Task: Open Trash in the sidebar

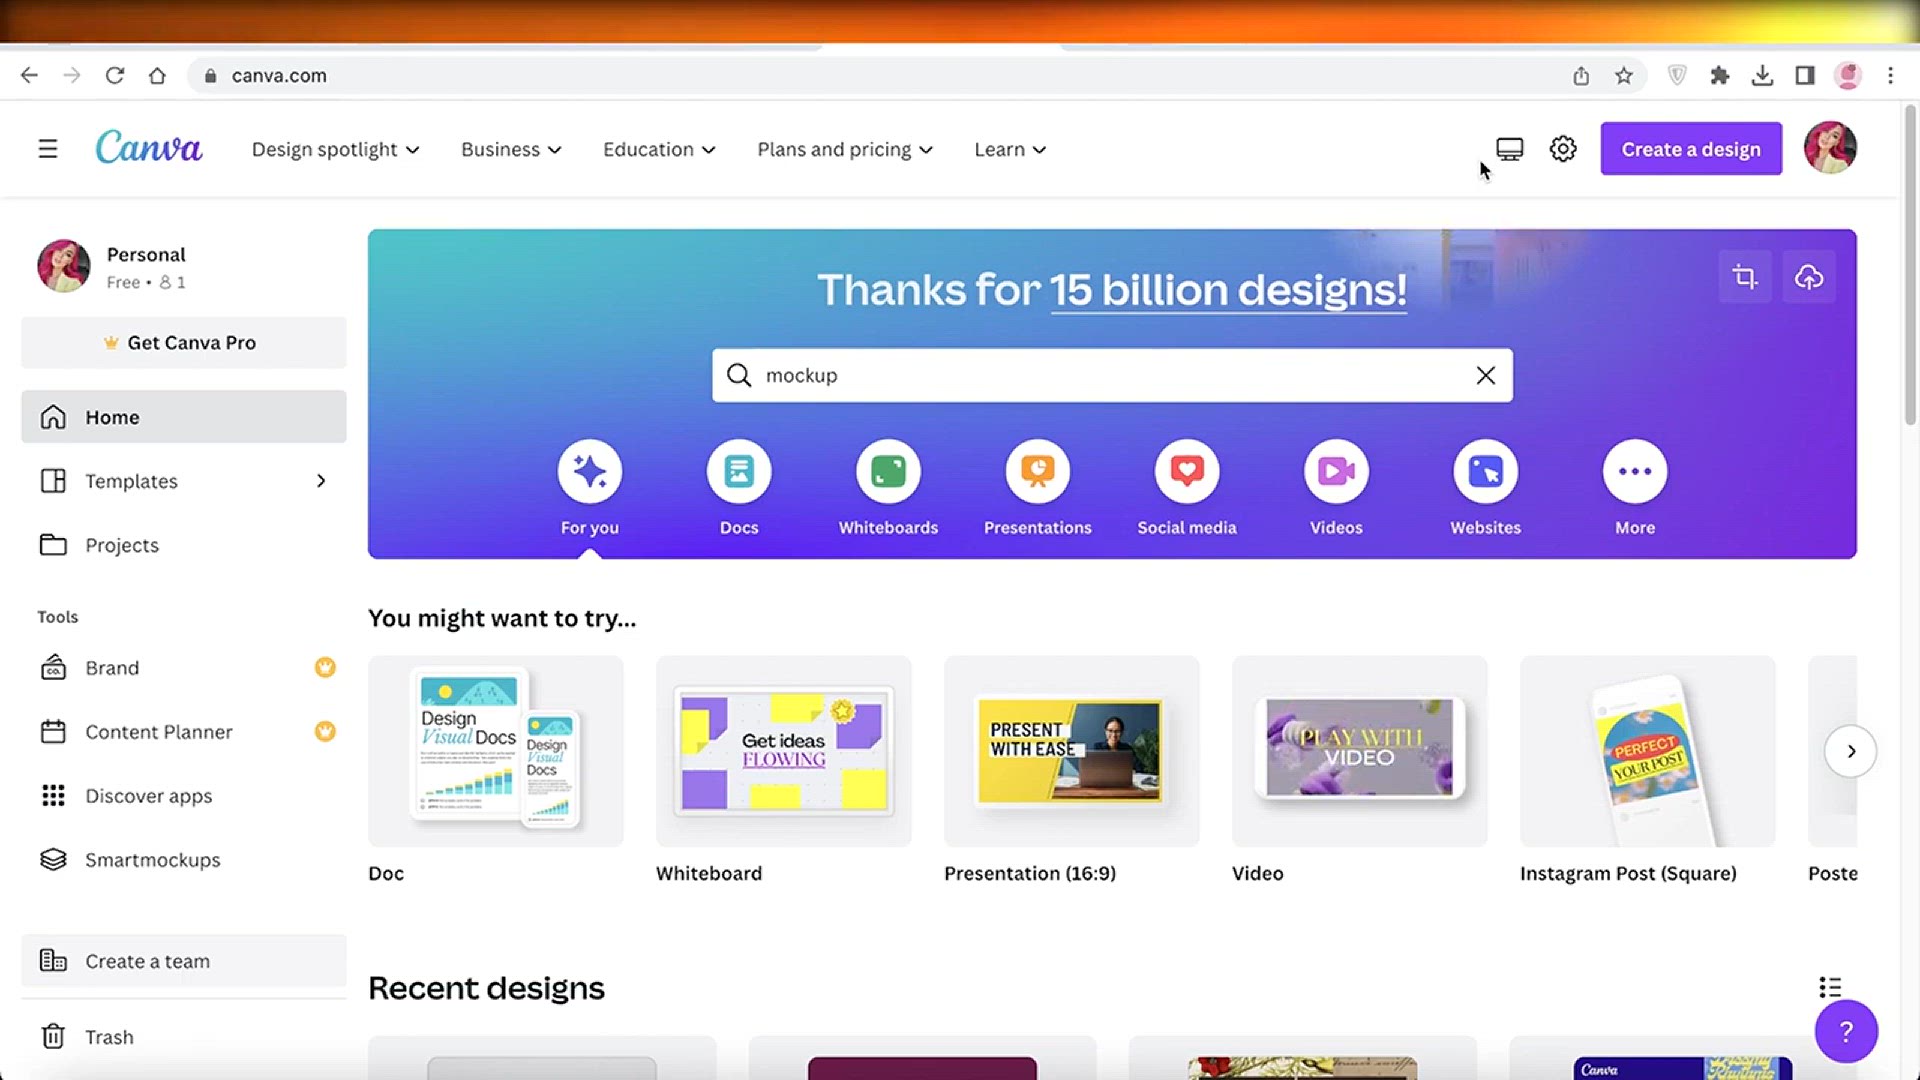Action: coord(184,1037)
